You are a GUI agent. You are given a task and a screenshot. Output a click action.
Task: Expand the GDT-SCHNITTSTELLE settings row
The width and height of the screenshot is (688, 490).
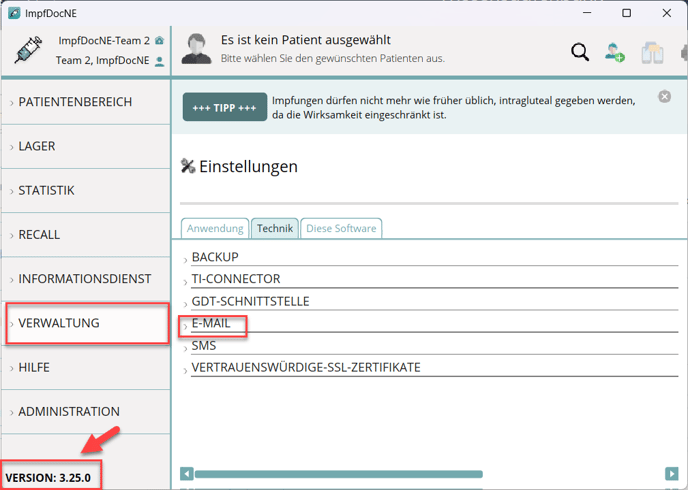[x=430, y=301]
